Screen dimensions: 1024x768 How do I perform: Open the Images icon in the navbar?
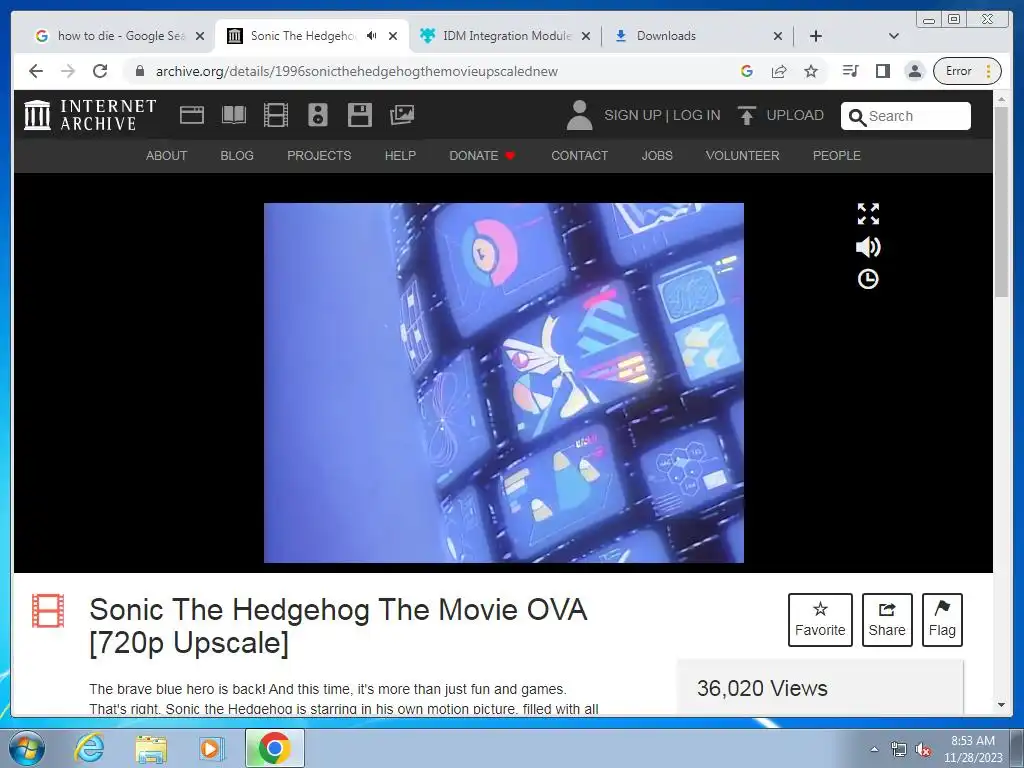[402, 115]
